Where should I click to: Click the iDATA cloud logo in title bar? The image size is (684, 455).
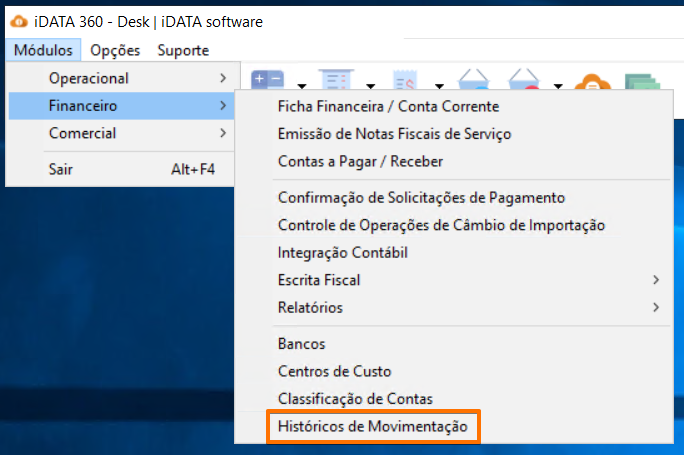[18, 21]
